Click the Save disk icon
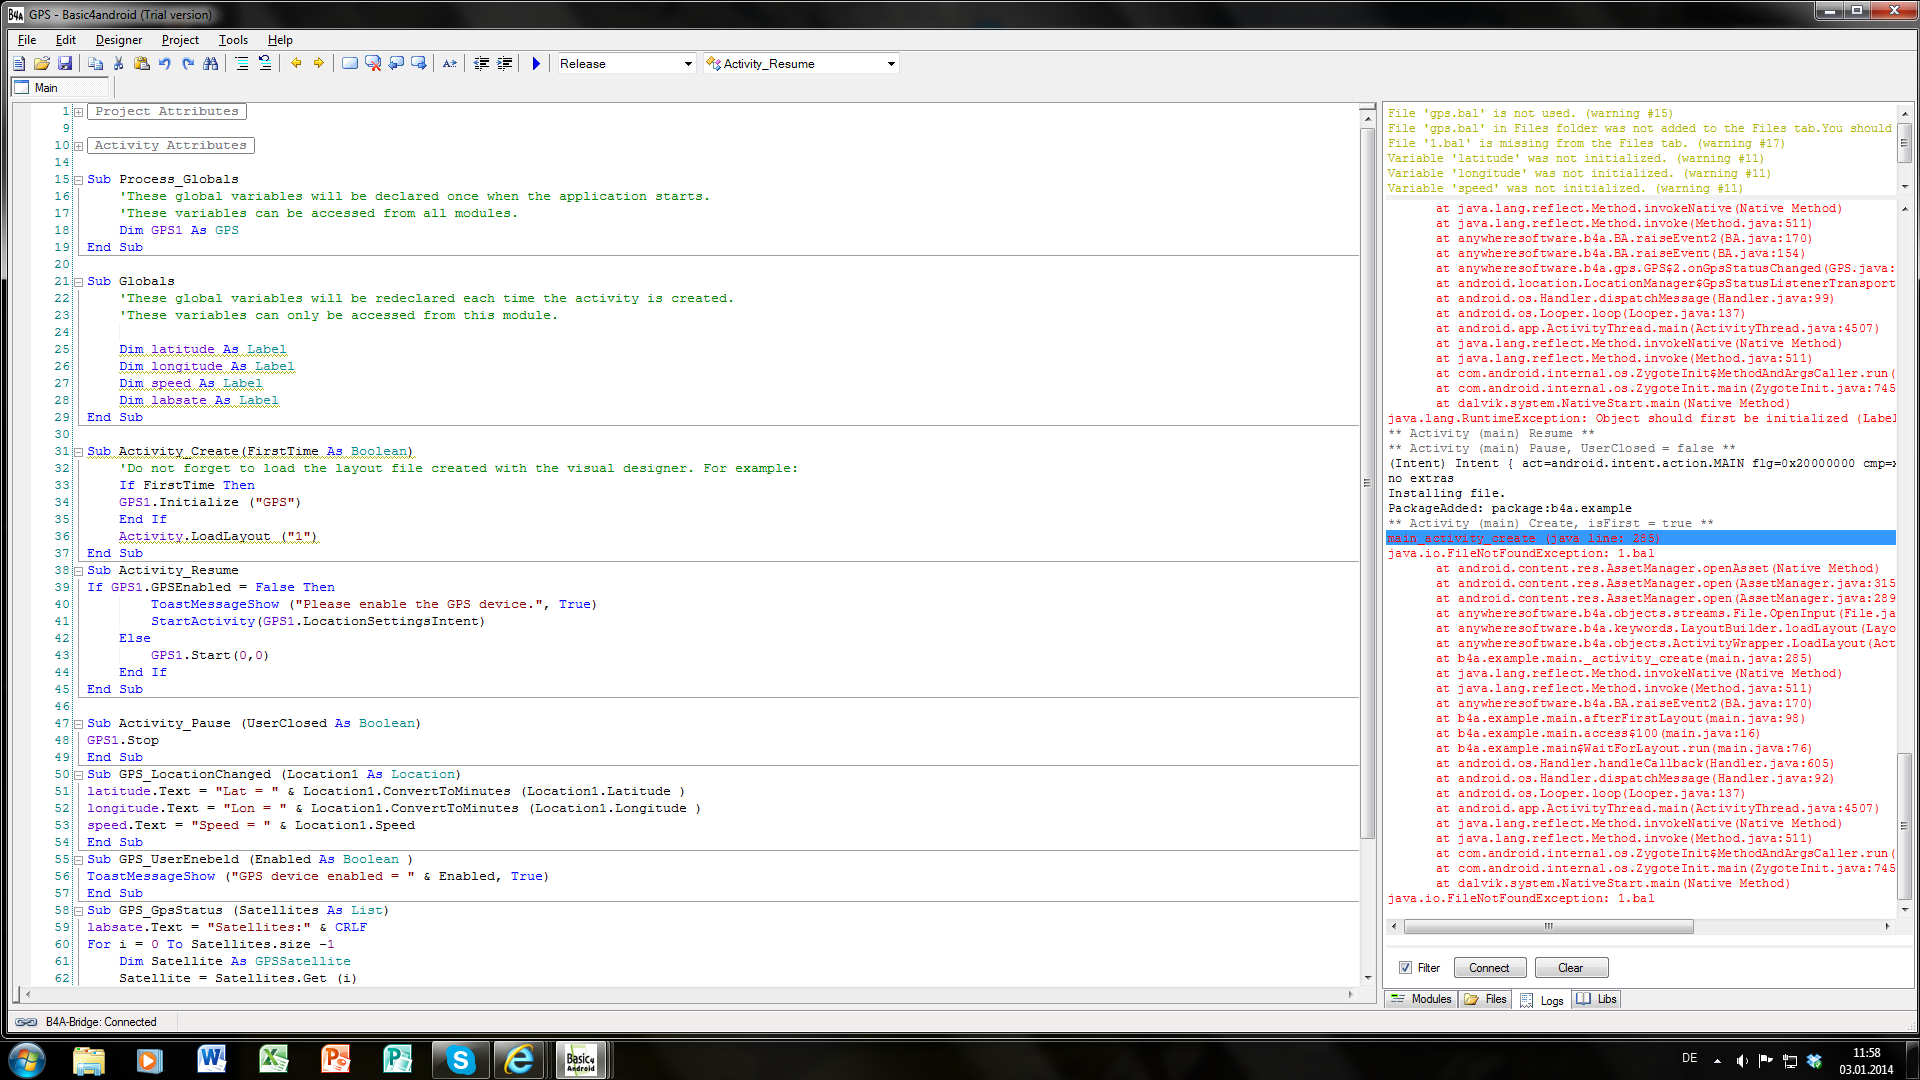The image size is (1920, 1080). [65, 63]
